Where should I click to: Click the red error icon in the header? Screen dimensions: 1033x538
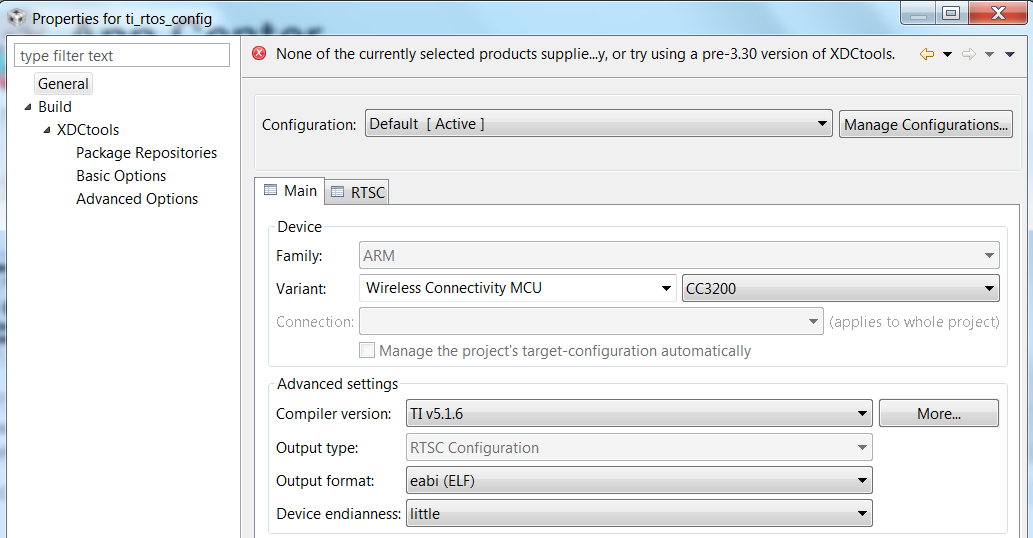(x=259, y=54)
